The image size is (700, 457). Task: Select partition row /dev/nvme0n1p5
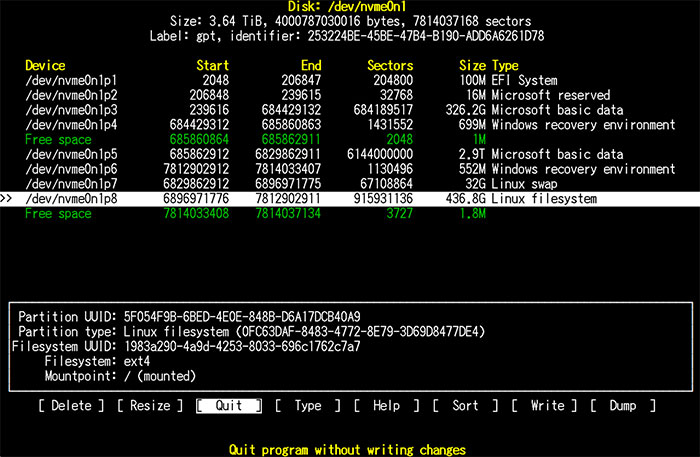[350, 154]
